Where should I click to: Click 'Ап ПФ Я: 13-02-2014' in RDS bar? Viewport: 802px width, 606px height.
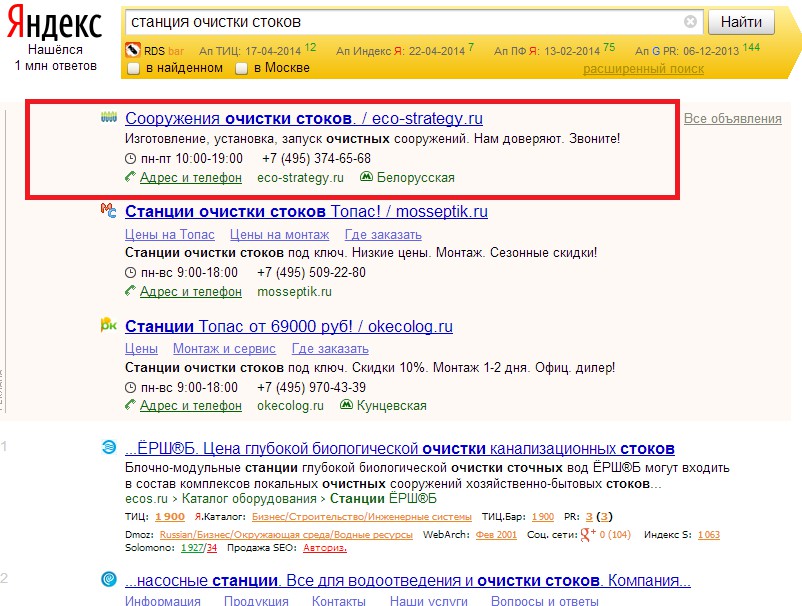pyautogui.click(x=547, y=51)
